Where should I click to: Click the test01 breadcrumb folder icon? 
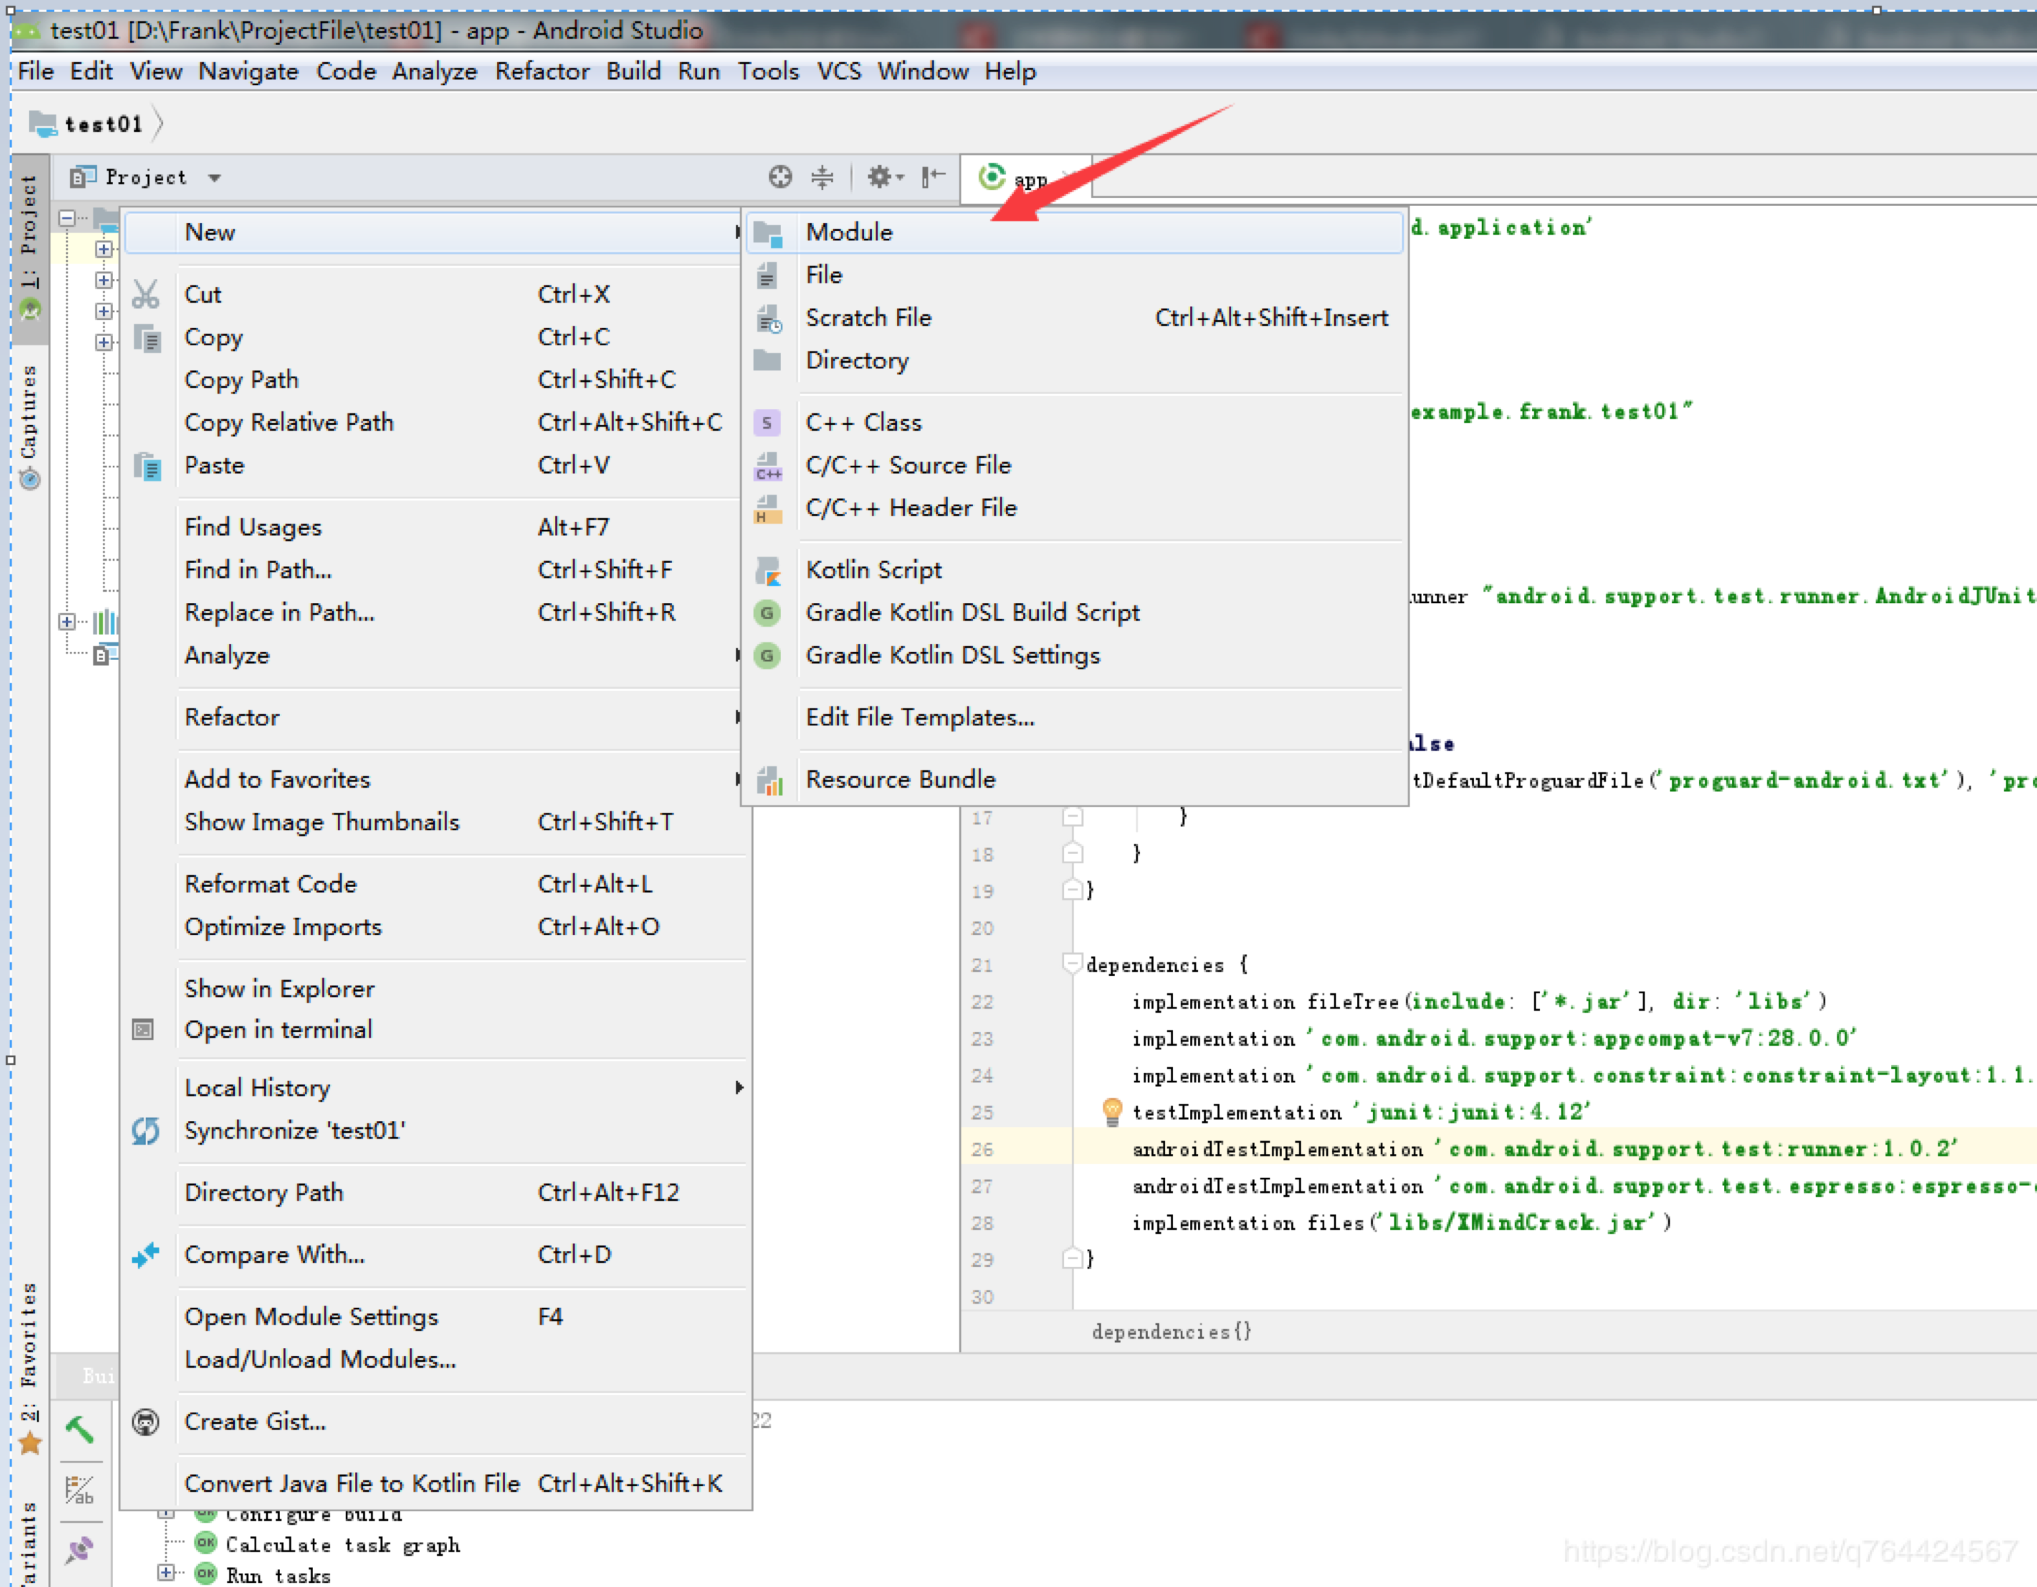pyautogui.click(x=43, y=123)
